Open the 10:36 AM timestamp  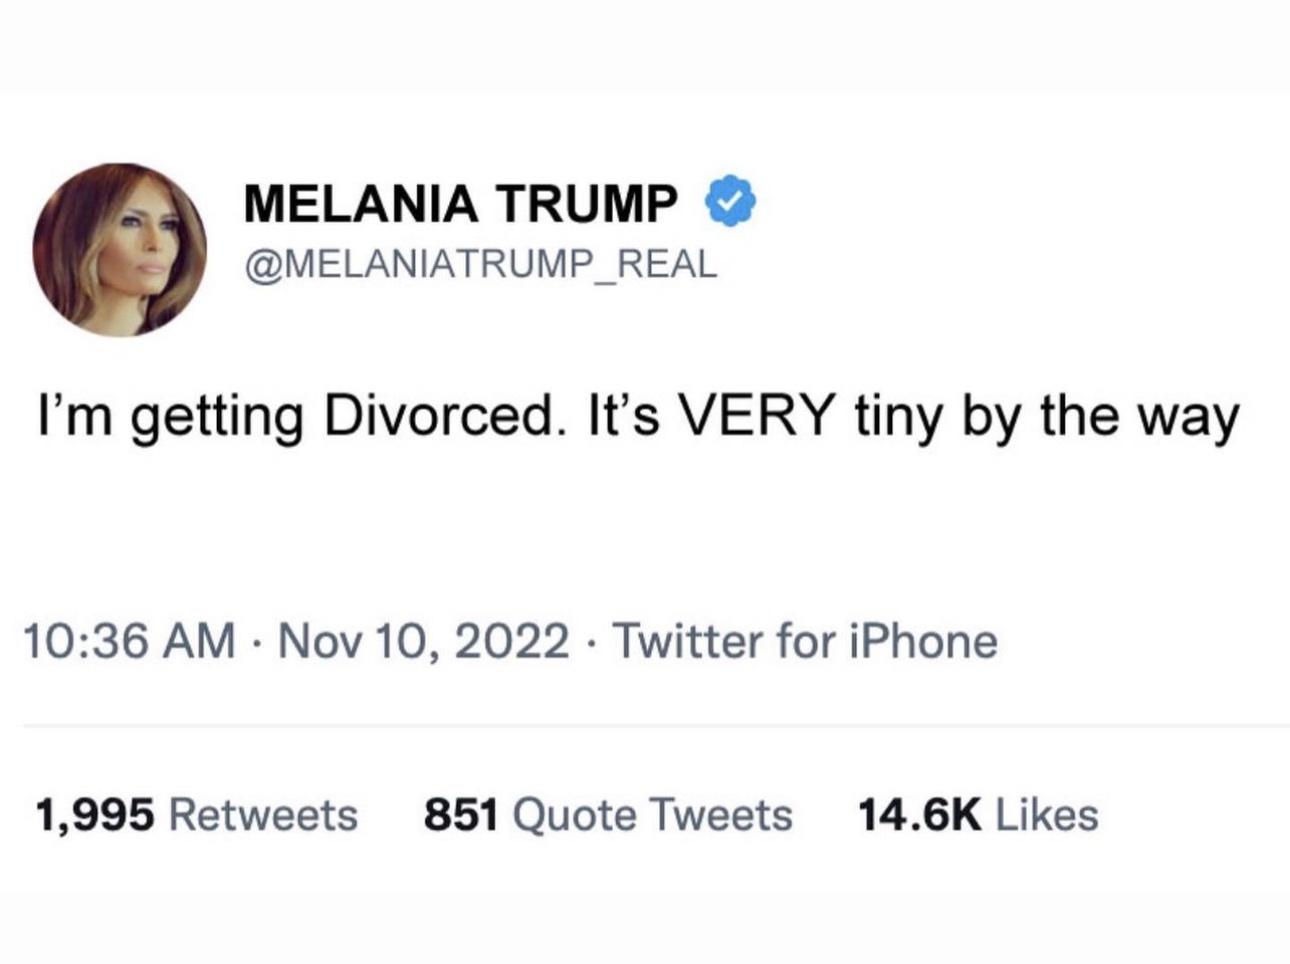coord(128,641)
